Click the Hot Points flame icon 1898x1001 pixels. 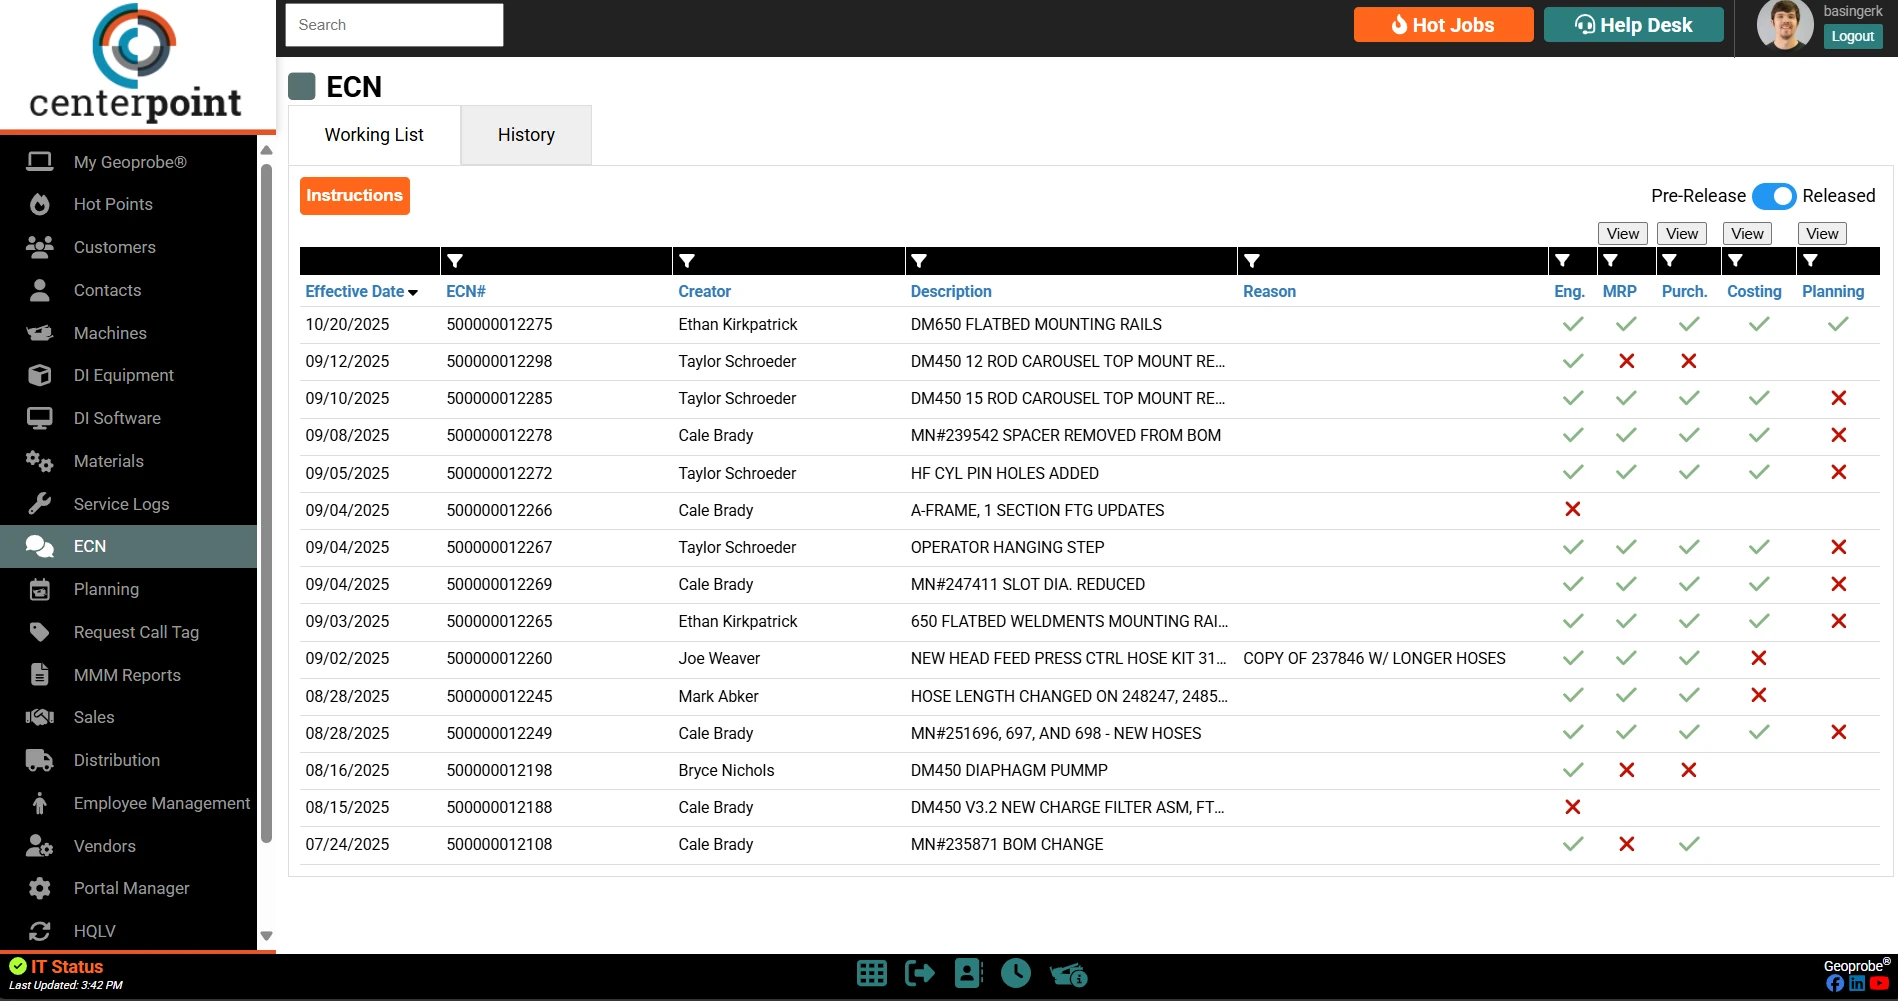pyautogui.click(x=39, y=204)
